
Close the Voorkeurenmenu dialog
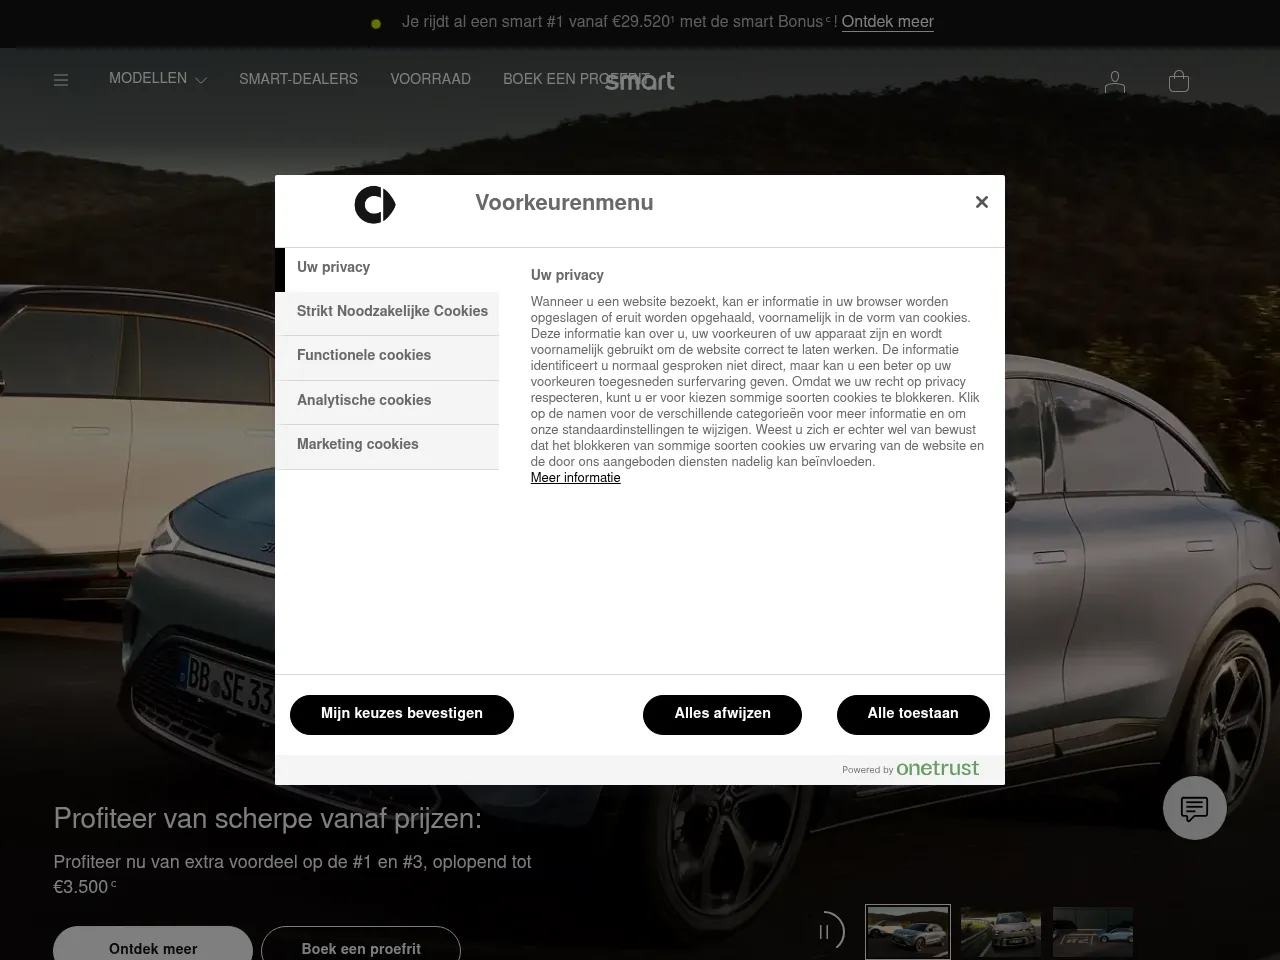coord(981,202)
